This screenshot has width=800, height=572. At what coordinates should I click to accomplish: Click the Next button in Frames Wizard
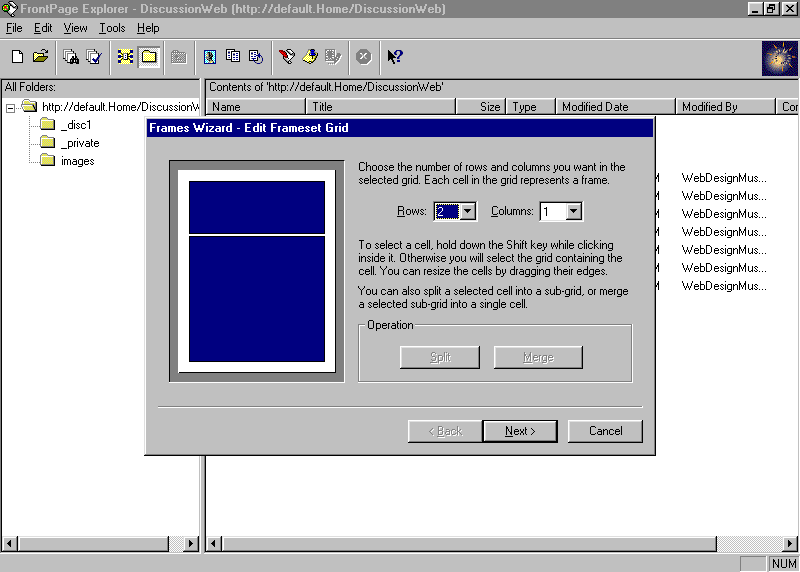click(x=520, y=431)
